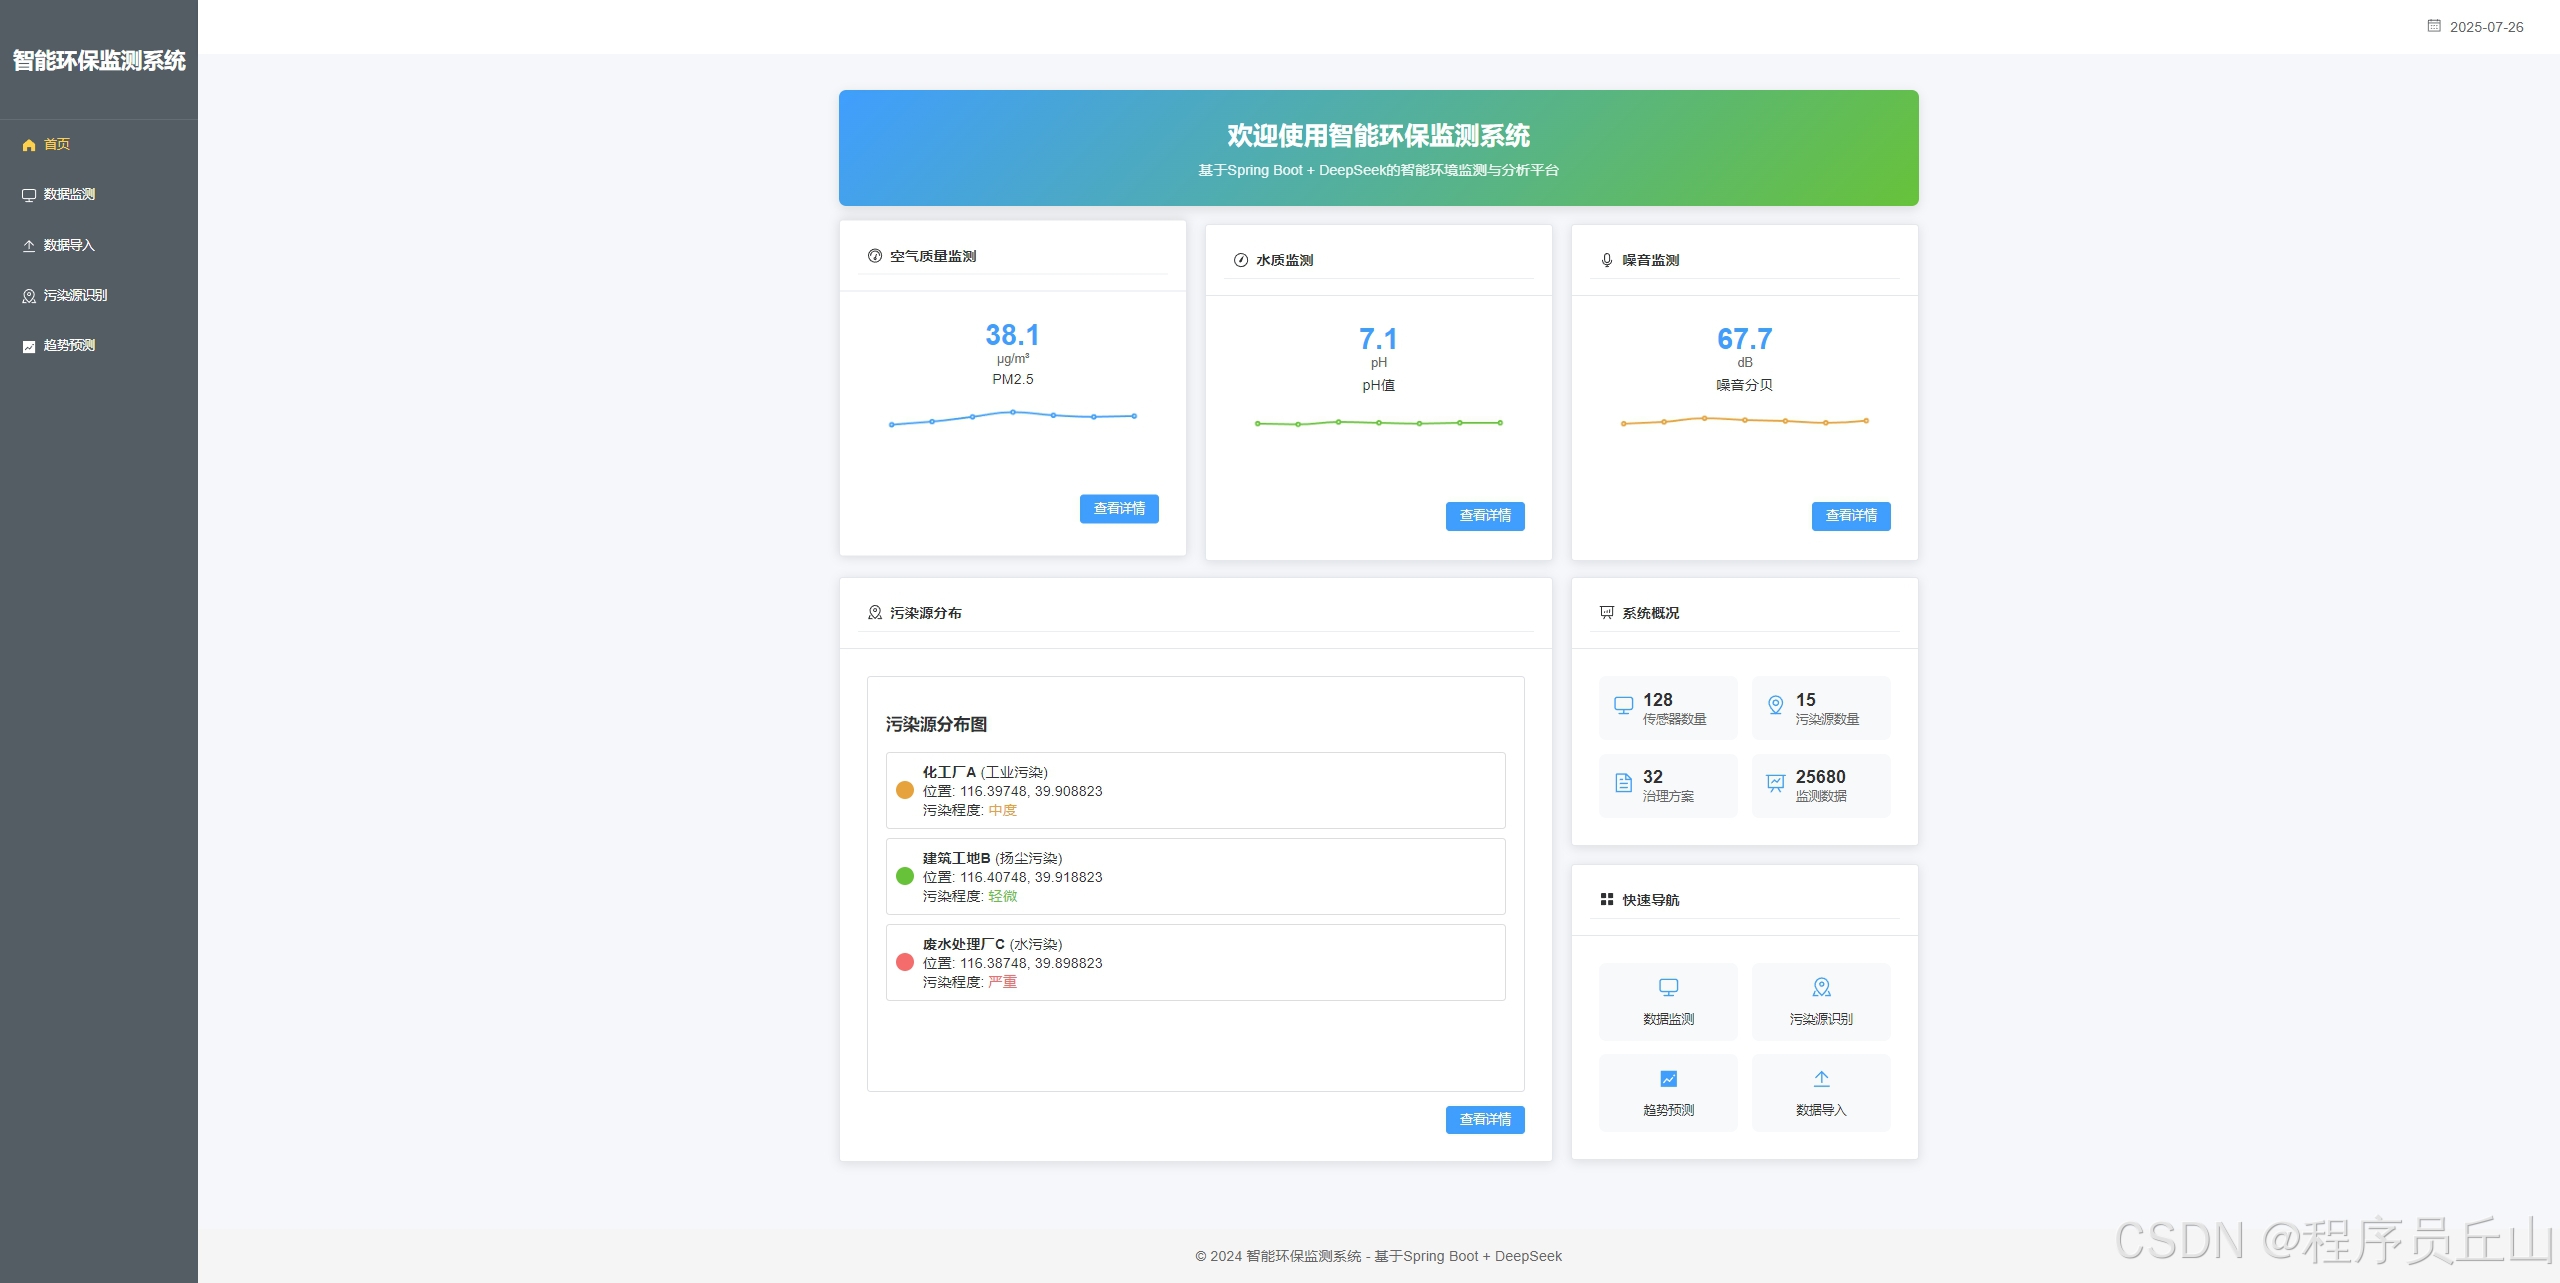This screenshot has width=2560, height=1283.
Task: Click the monitor icon beside sidebar 数据监测
Action: click(29, 195)
